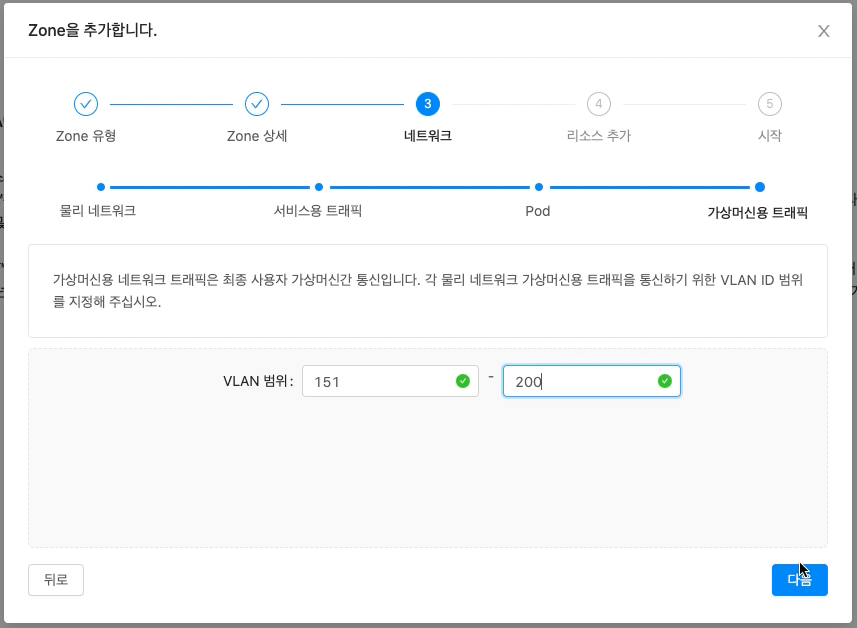The width and height of the screenshot is (857, 628).
Task: Click the checkmark icon on Zone 유형 step
Action: pyautogui.click(x=85, y=103)
